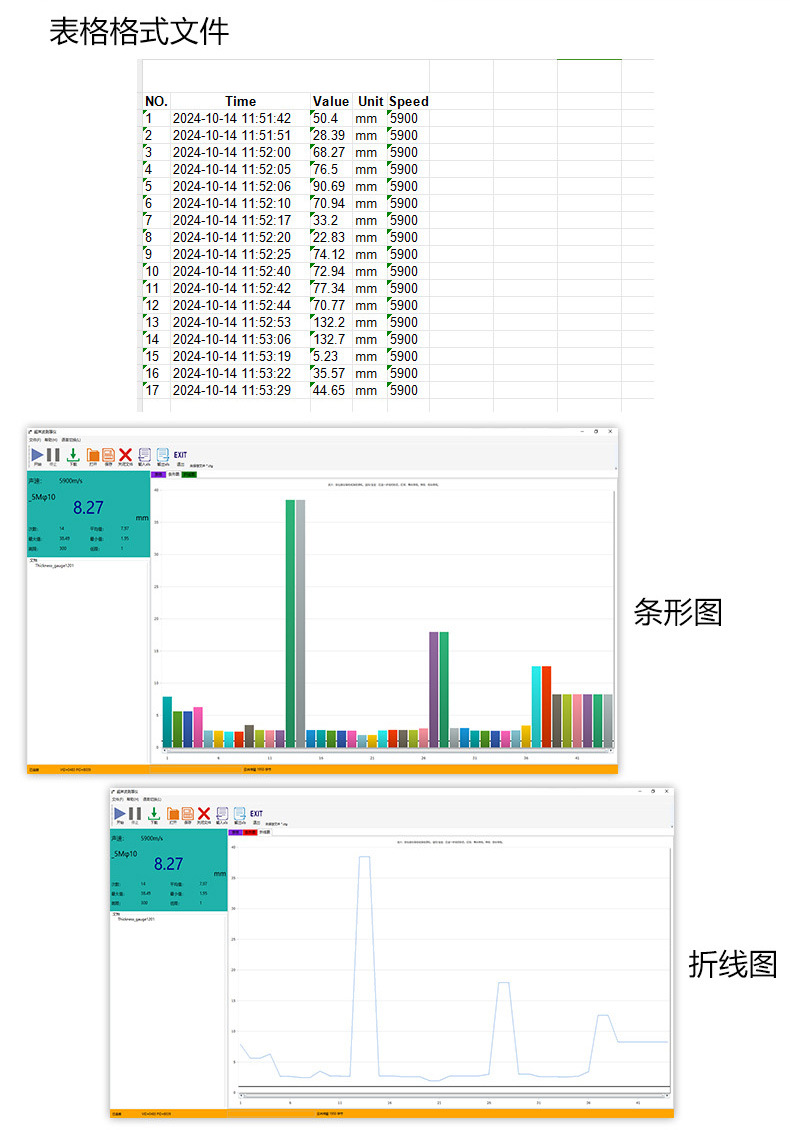Select 条形图 tab in bar chart window
This screenshot has width=790, height=1130.
(x=174, y=474)
